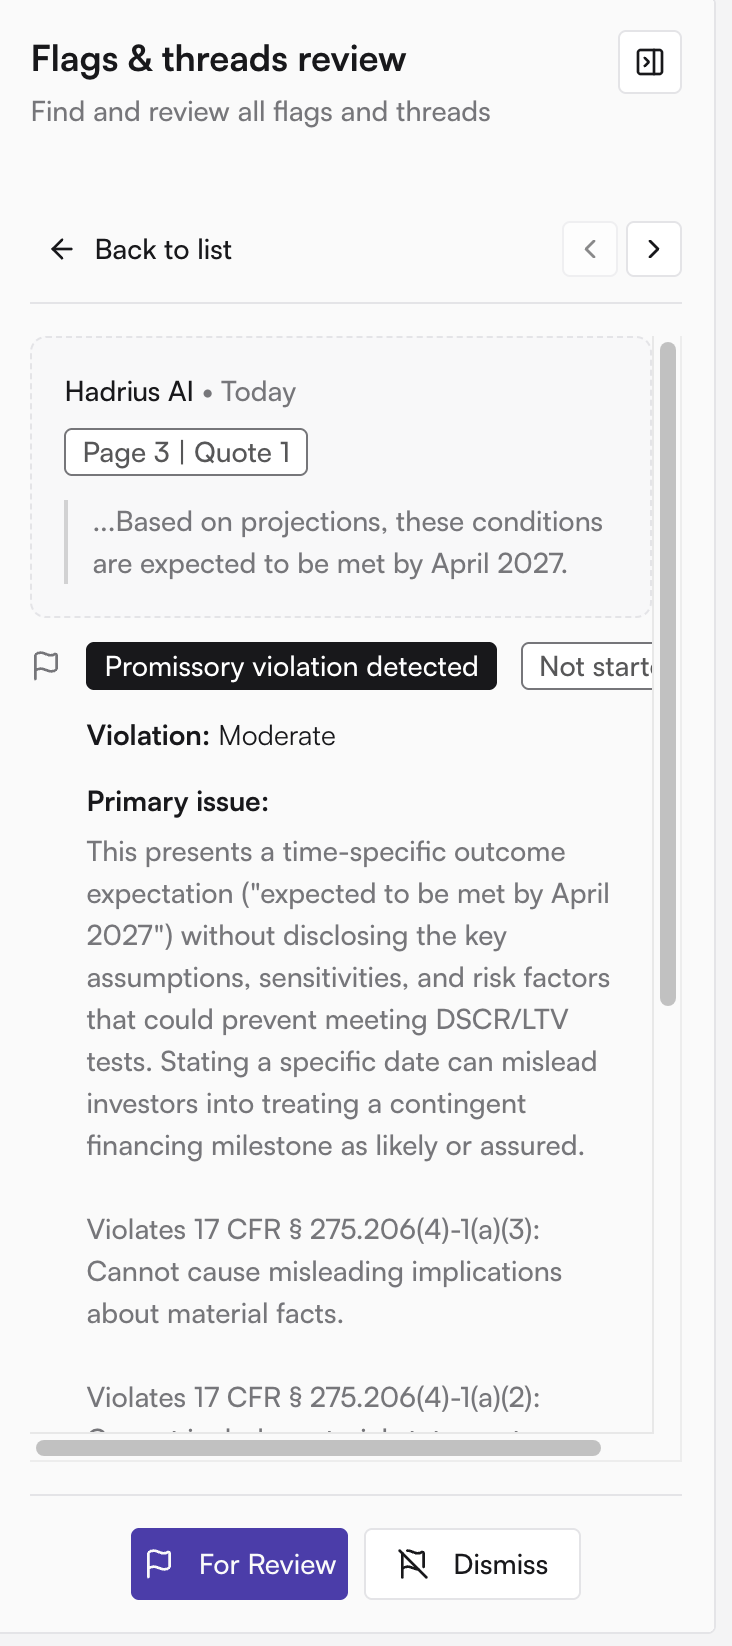Select the Promissory violation detected badge

[x=291, y=666]
